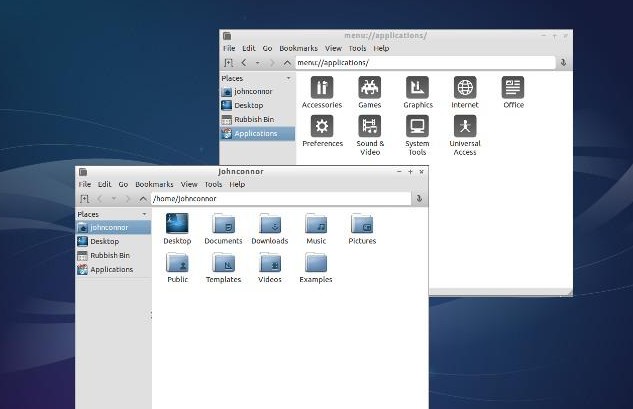Expand Places dropdown in johnconnor window
633x409 pixels.
144,214
